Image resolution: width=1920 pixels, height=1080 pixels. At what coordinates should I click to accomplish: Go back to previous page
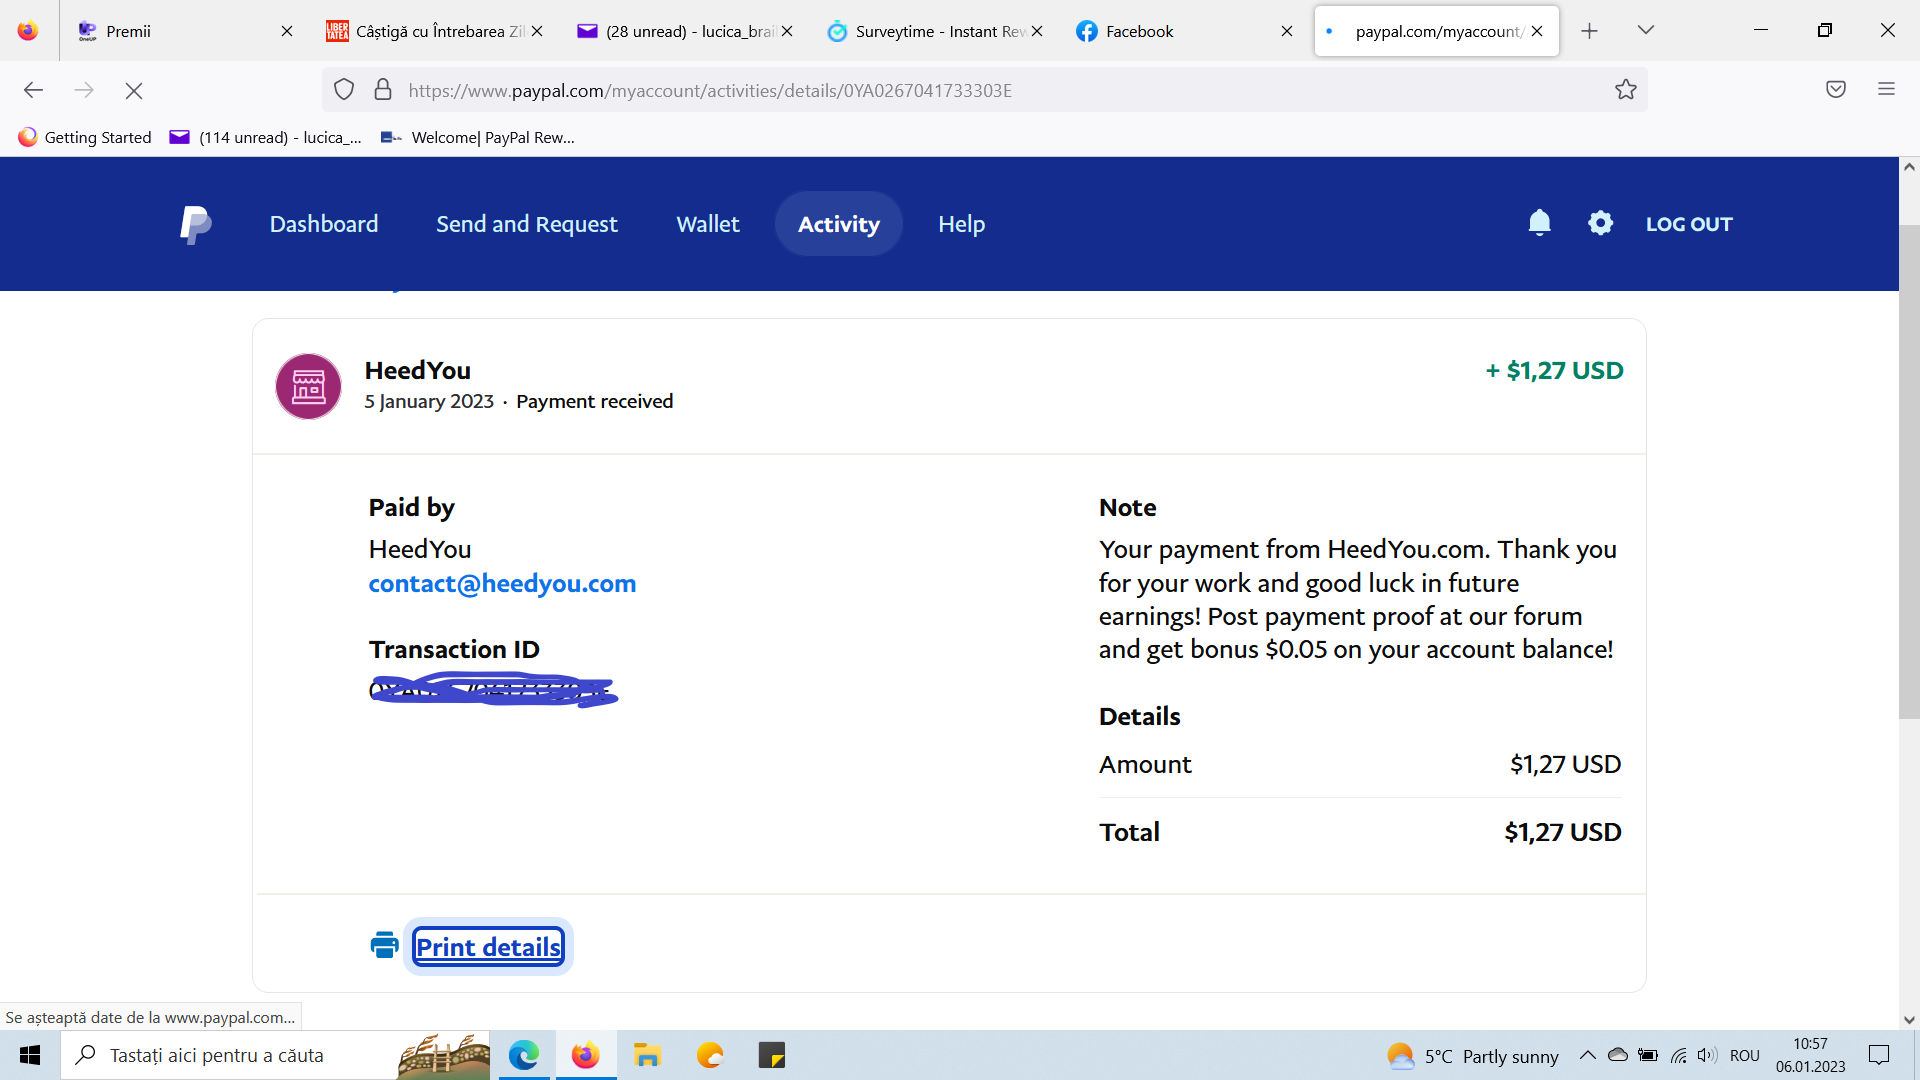[33, 91]
